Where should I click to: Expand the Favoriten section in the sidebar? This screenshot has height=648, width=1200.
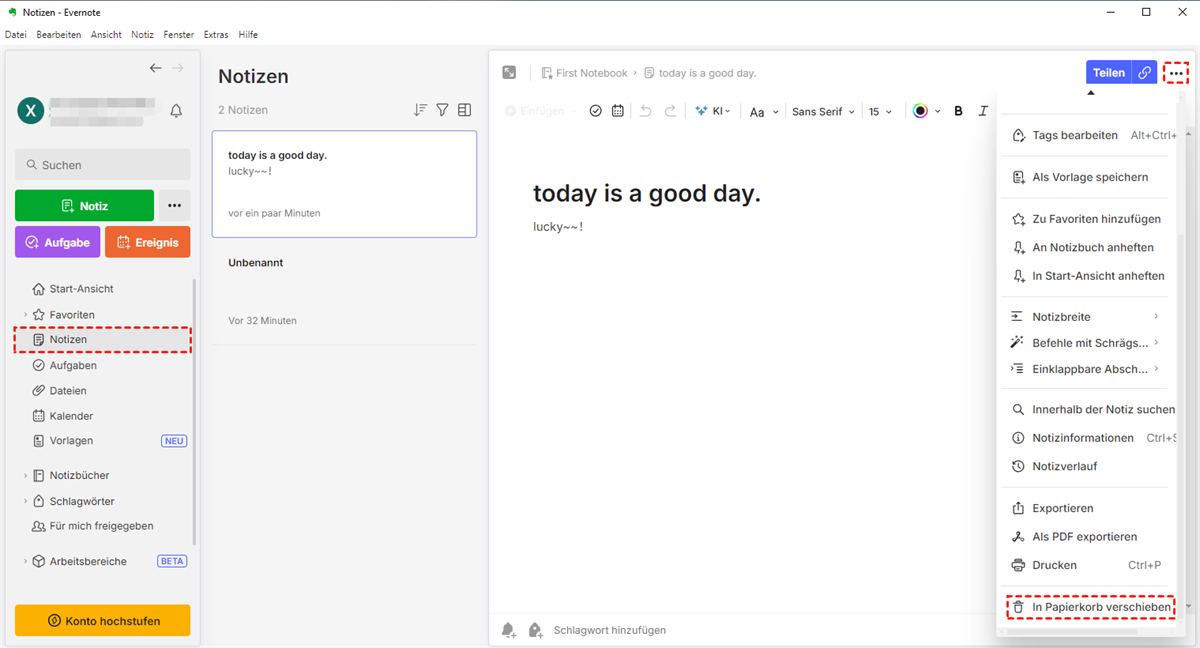pos(26,315)
